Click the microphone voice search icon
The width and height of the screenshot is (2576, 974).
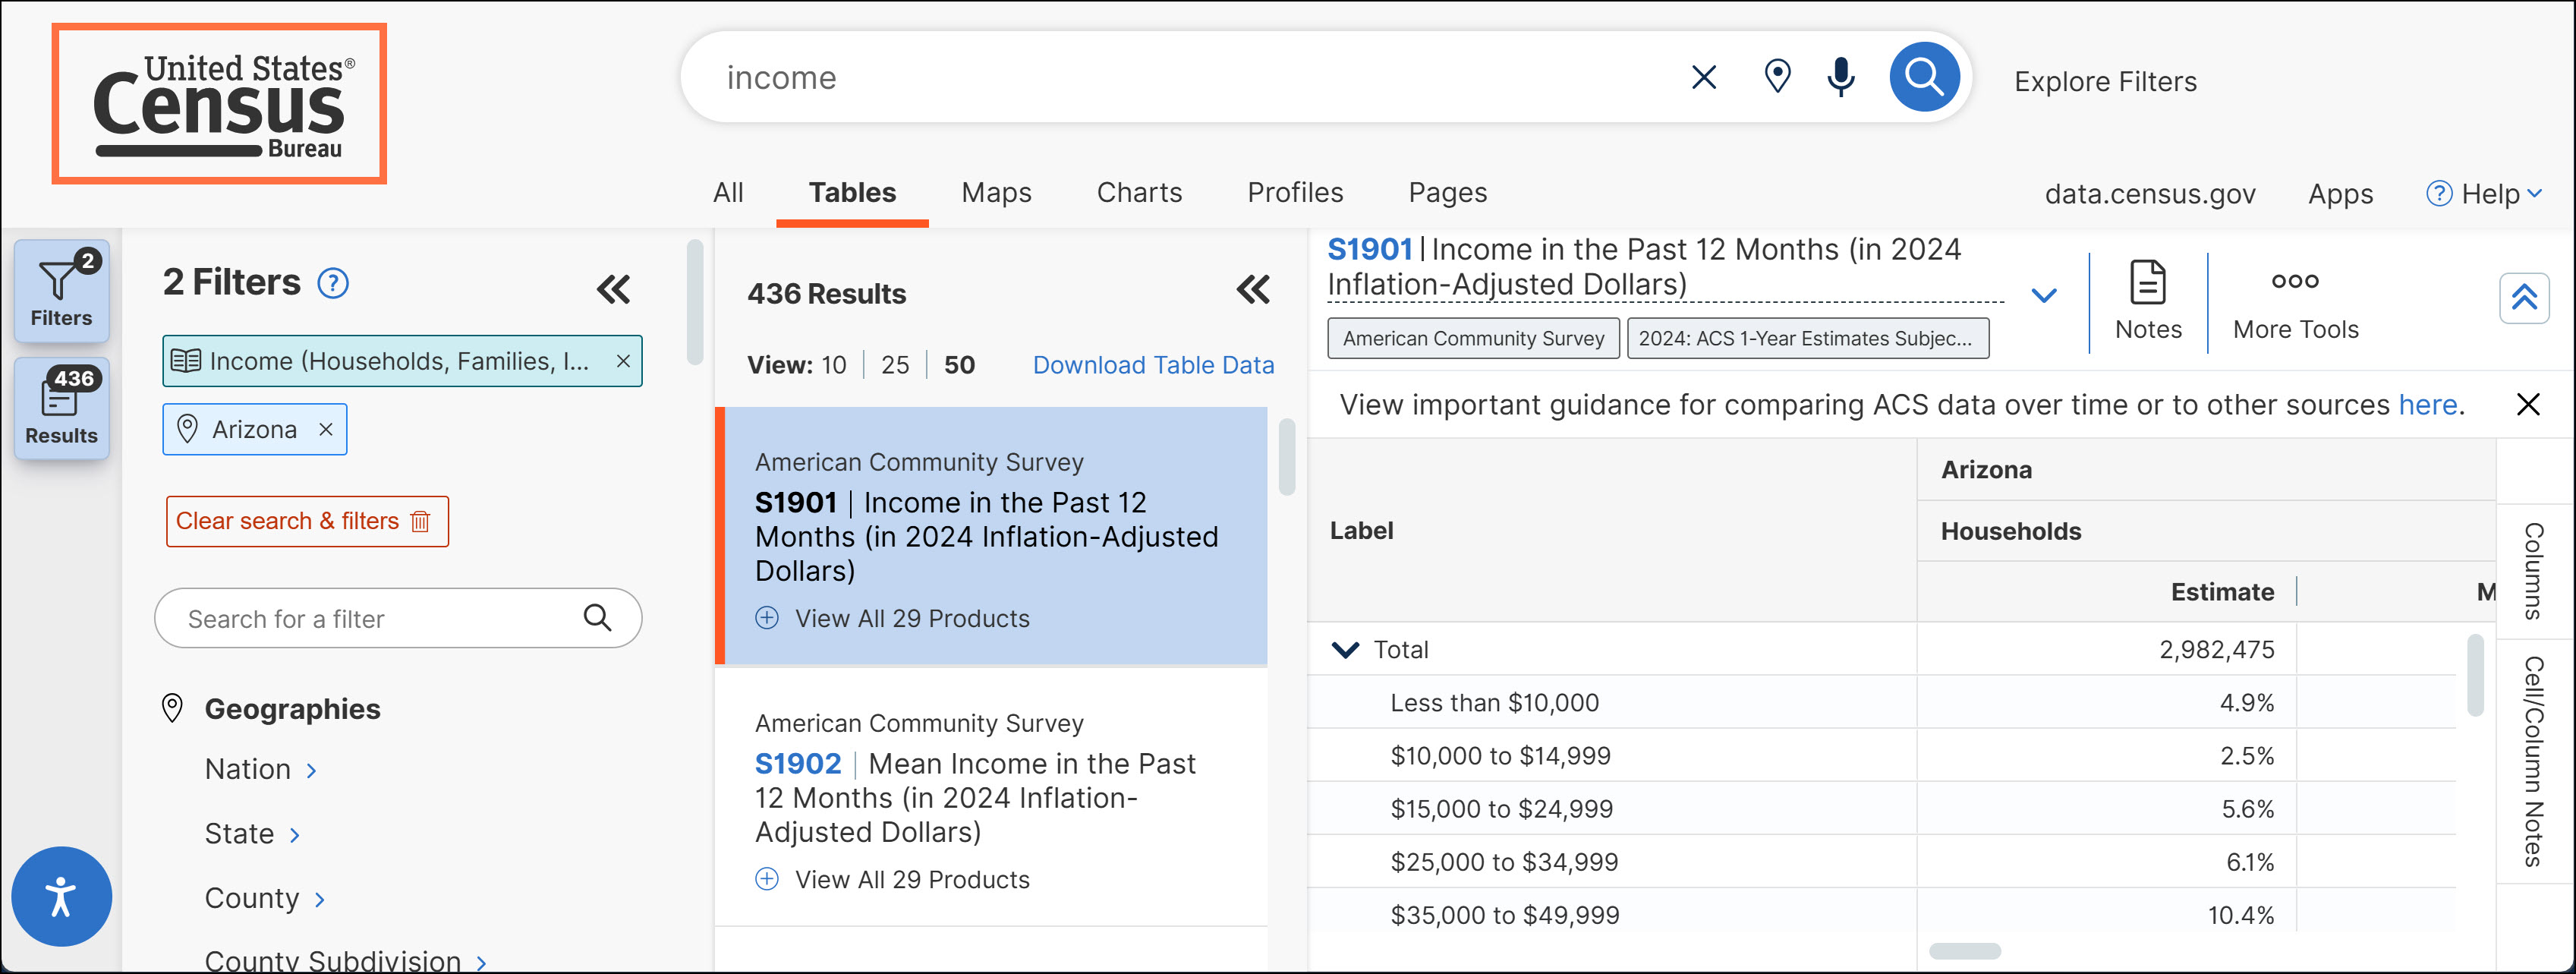pos(1840,77)
